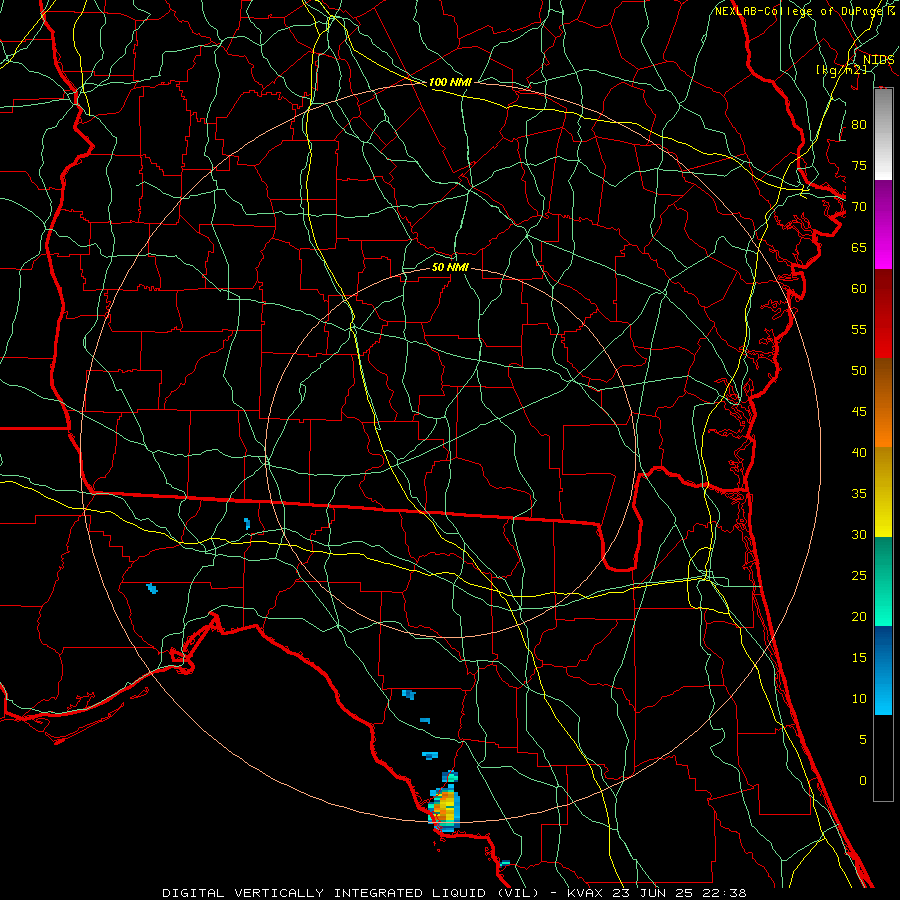Pick the orange-brown segment of the color scale
This screenshot has width=900, height=900.
pyautogui.click(x=883, y=402)
